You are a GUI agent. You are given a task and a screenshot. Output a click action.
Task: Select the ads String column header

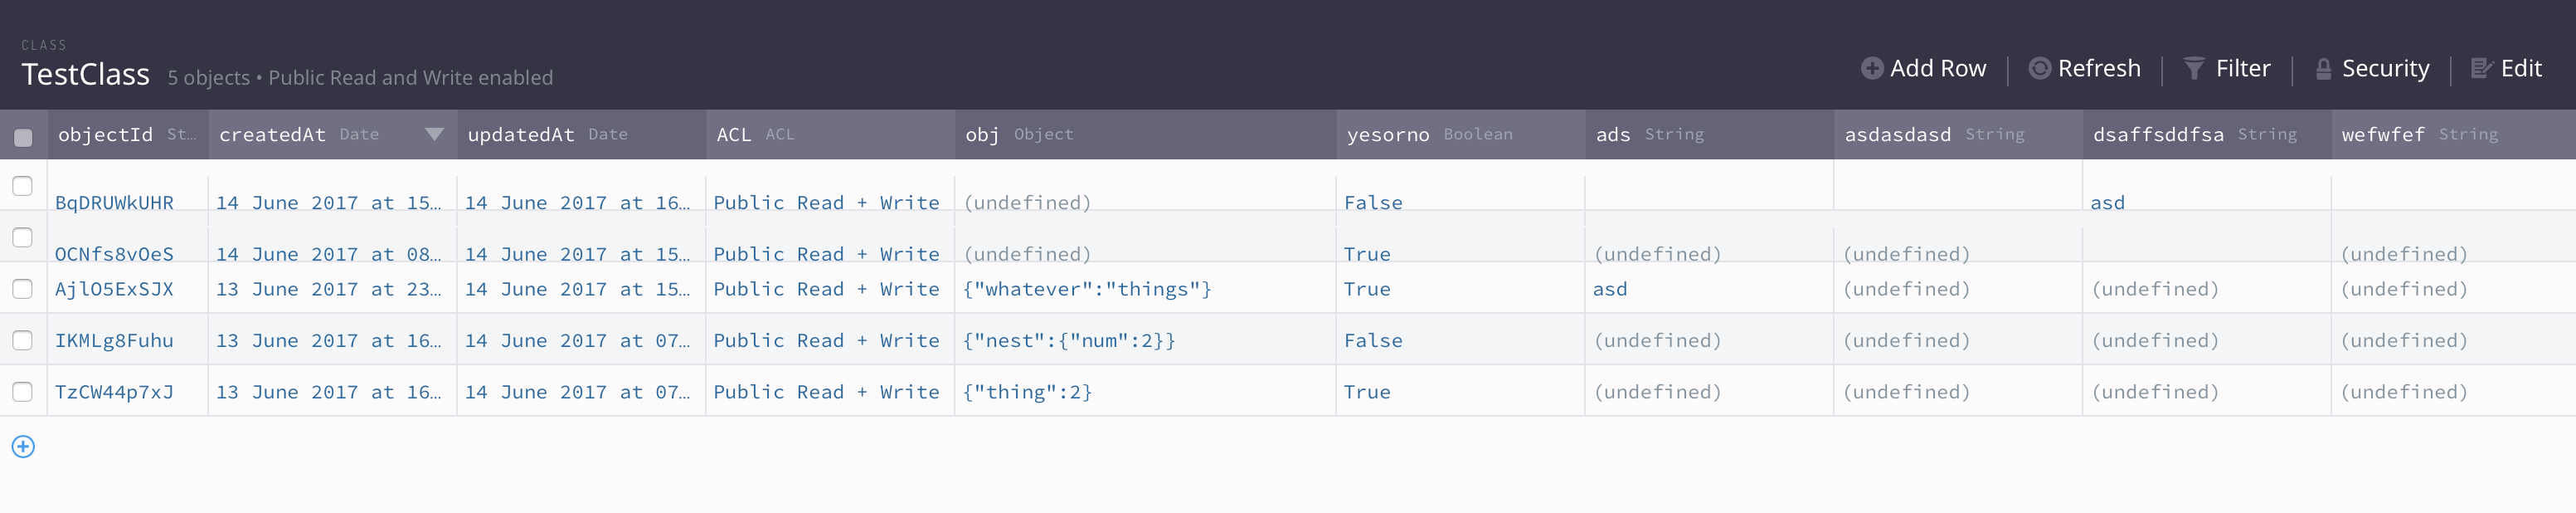click(x=1709, y=135)
